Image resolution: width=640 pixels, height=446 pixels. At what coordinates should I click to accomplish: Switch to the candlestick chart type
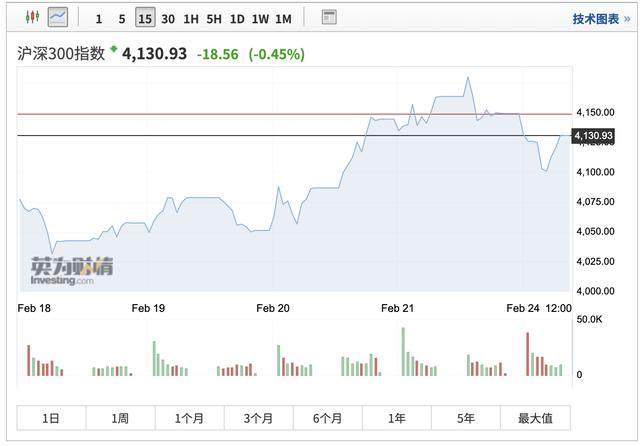coord(31,18)
